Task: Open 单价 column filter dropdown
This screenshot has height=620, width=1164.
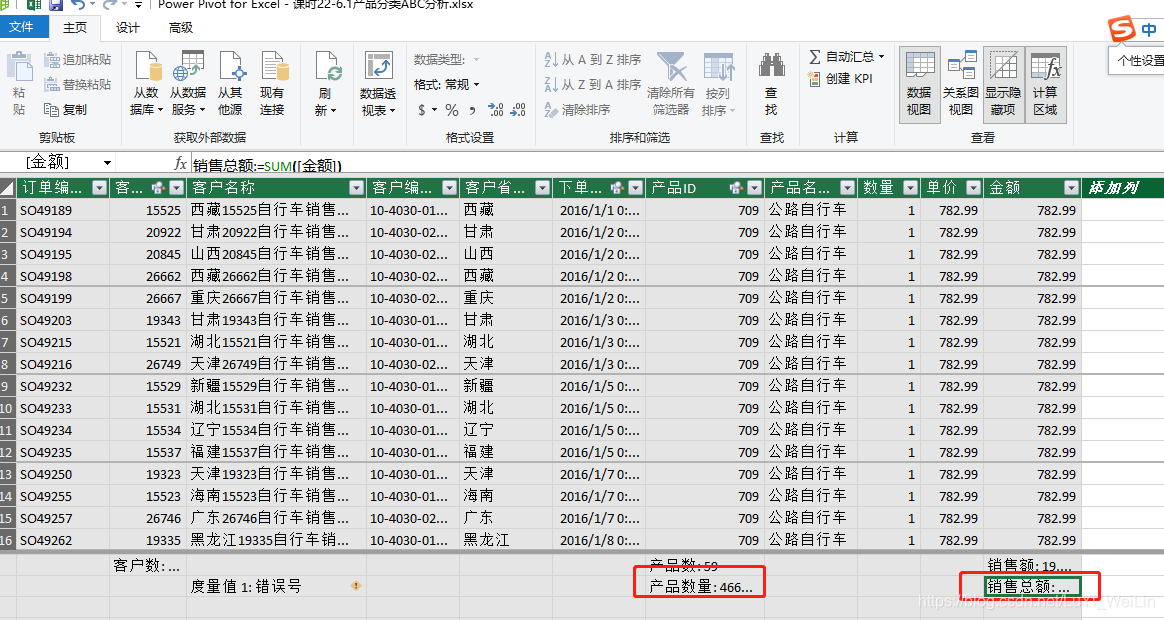Action: (973, 188)
